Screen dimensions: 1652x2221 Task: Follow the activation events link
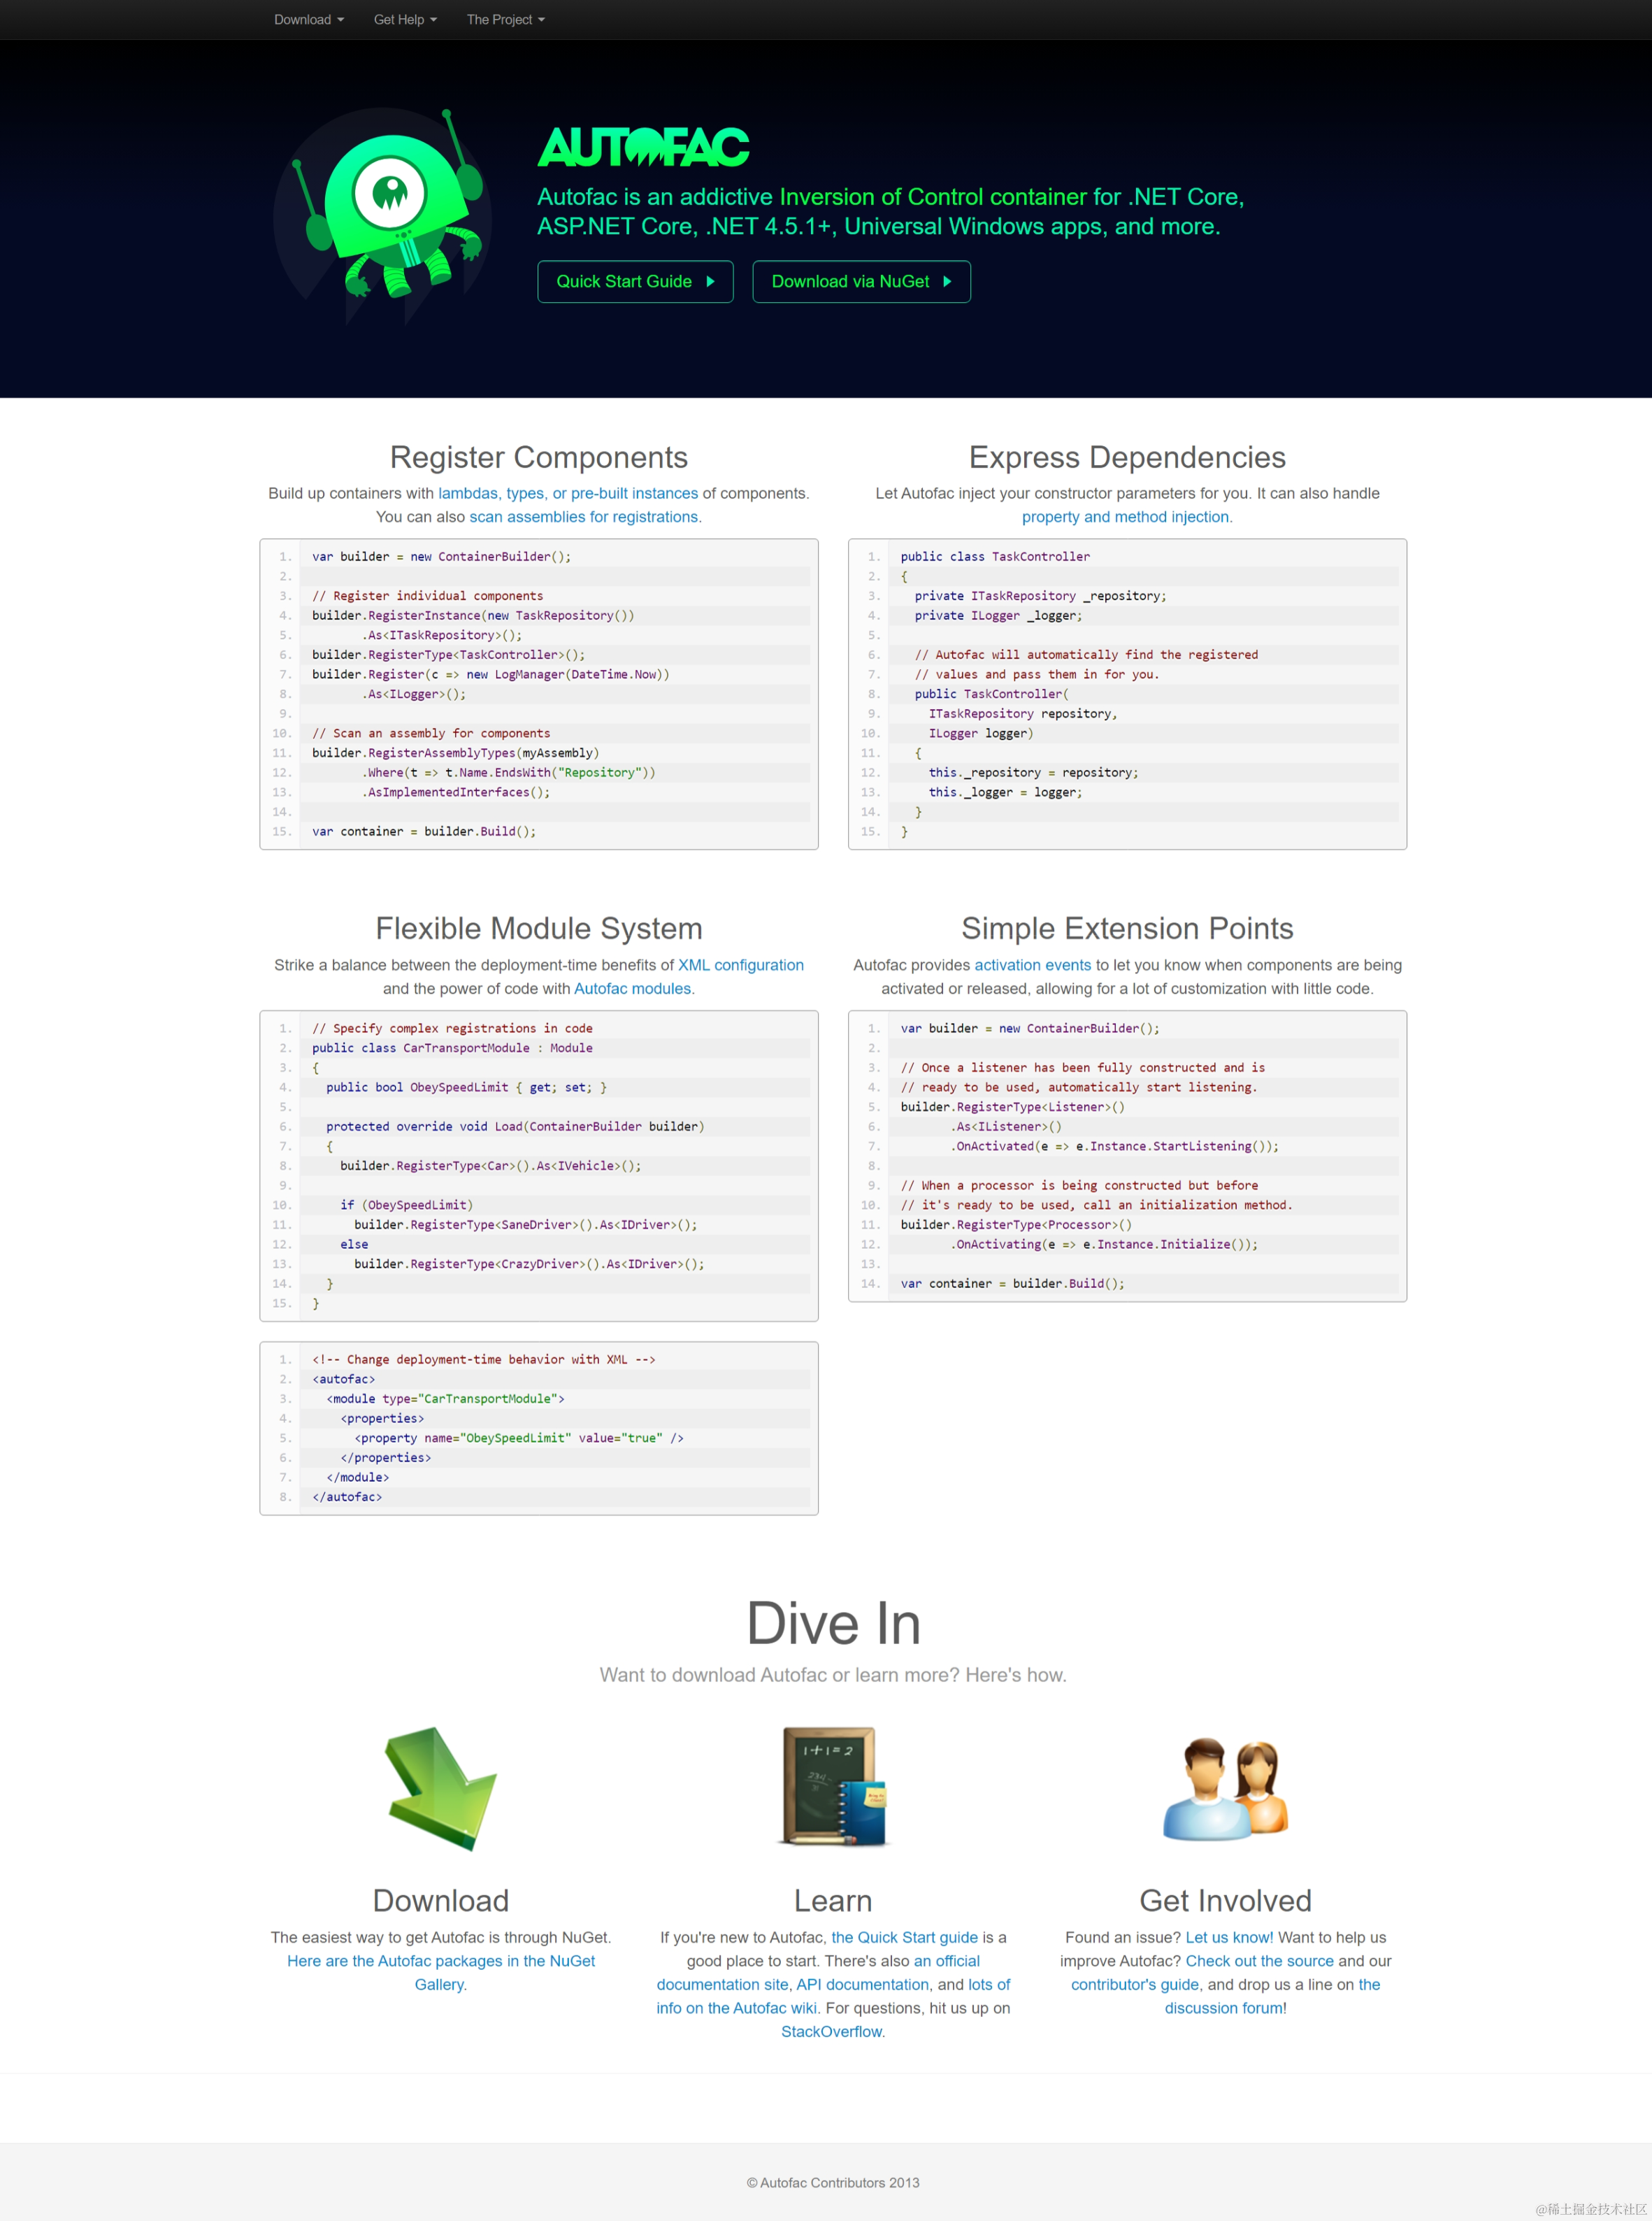[1032, 965]
